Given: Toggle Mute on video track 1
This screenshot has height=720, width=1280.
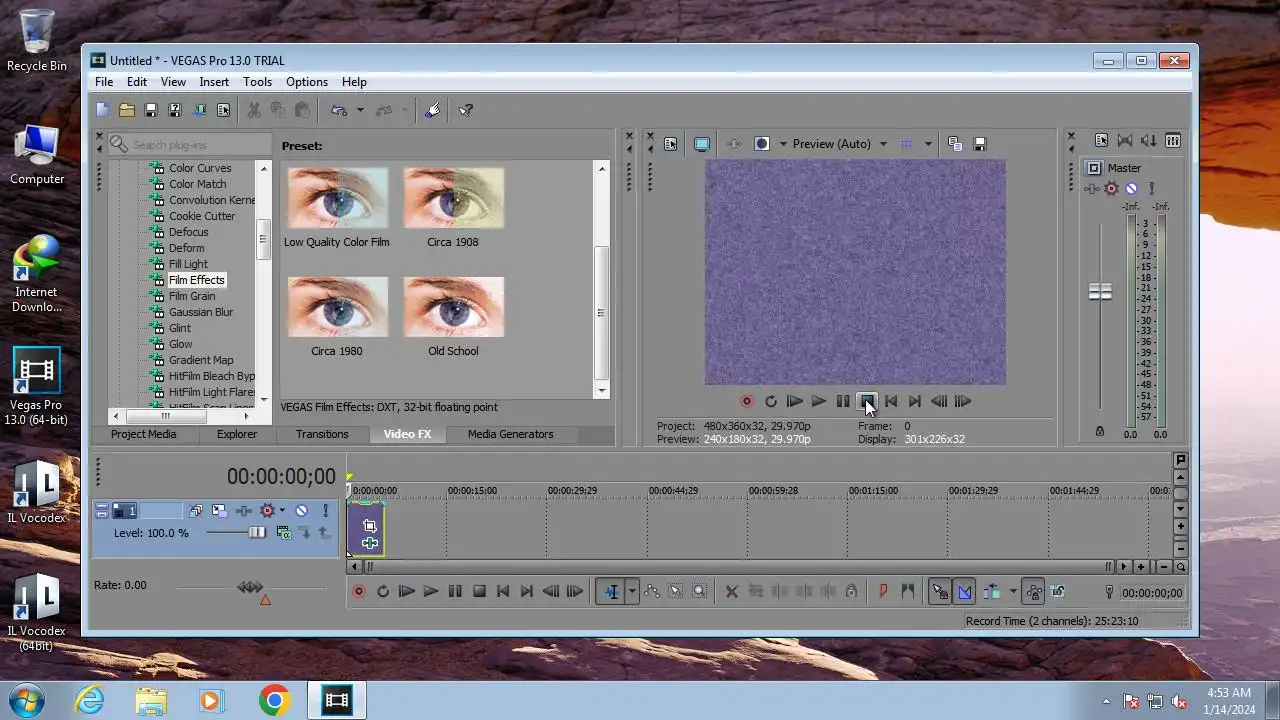Looking at the screenshot, I should coord(301,511).
